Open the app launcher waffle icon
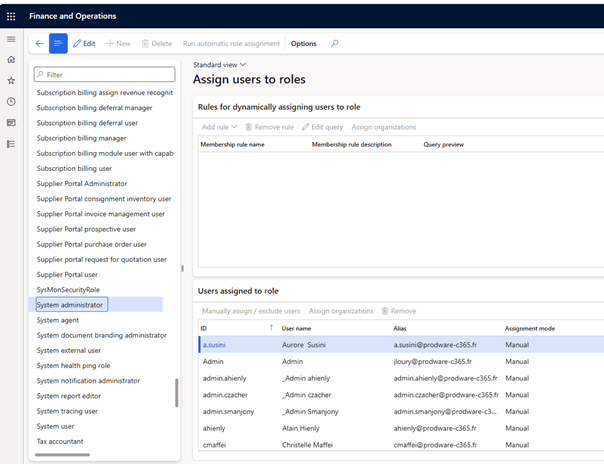 [11, 16]
